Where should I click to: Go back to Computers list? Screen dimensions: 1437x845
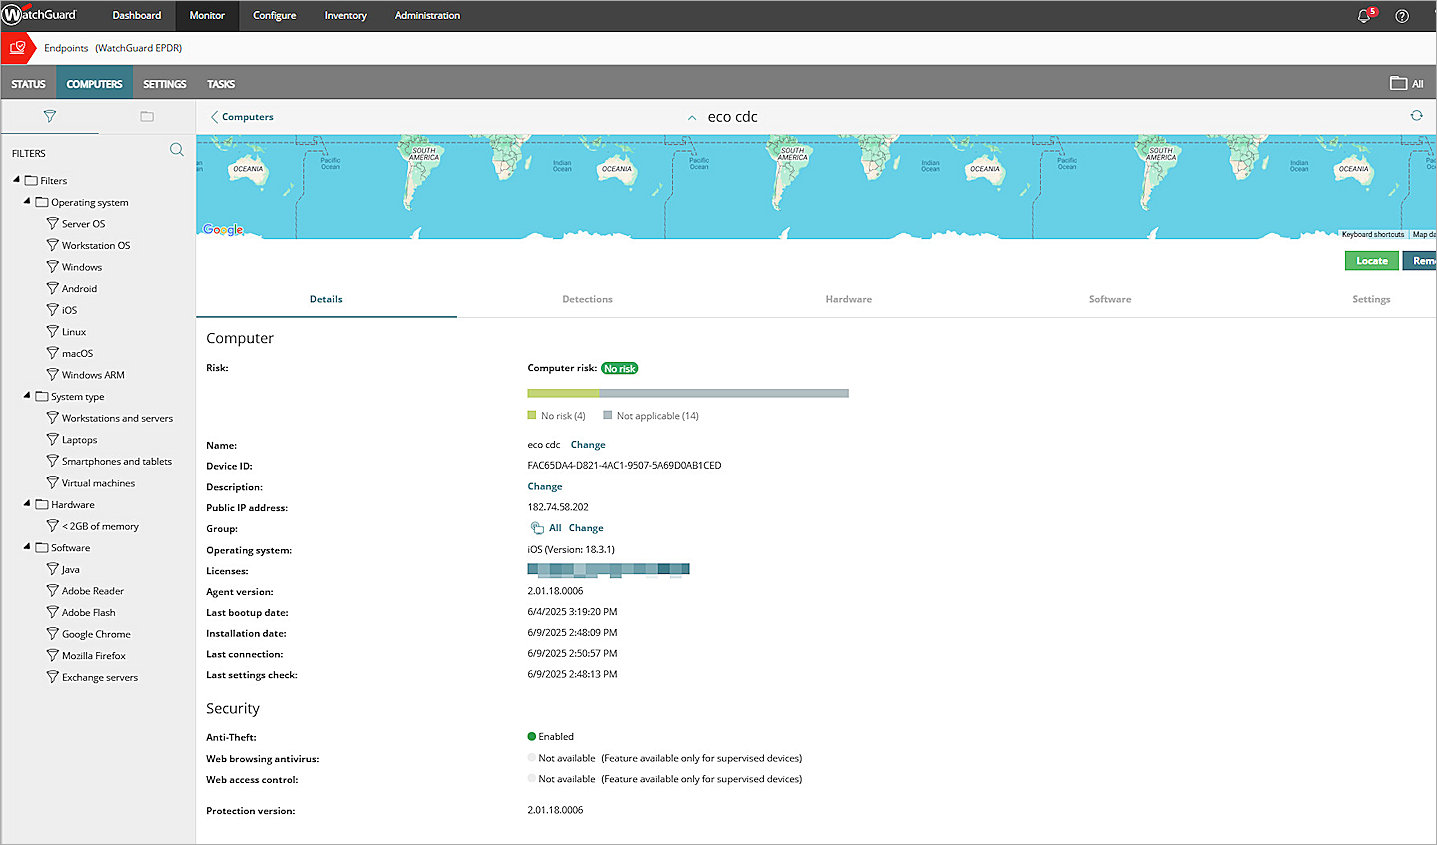click(x=242, y=117)
